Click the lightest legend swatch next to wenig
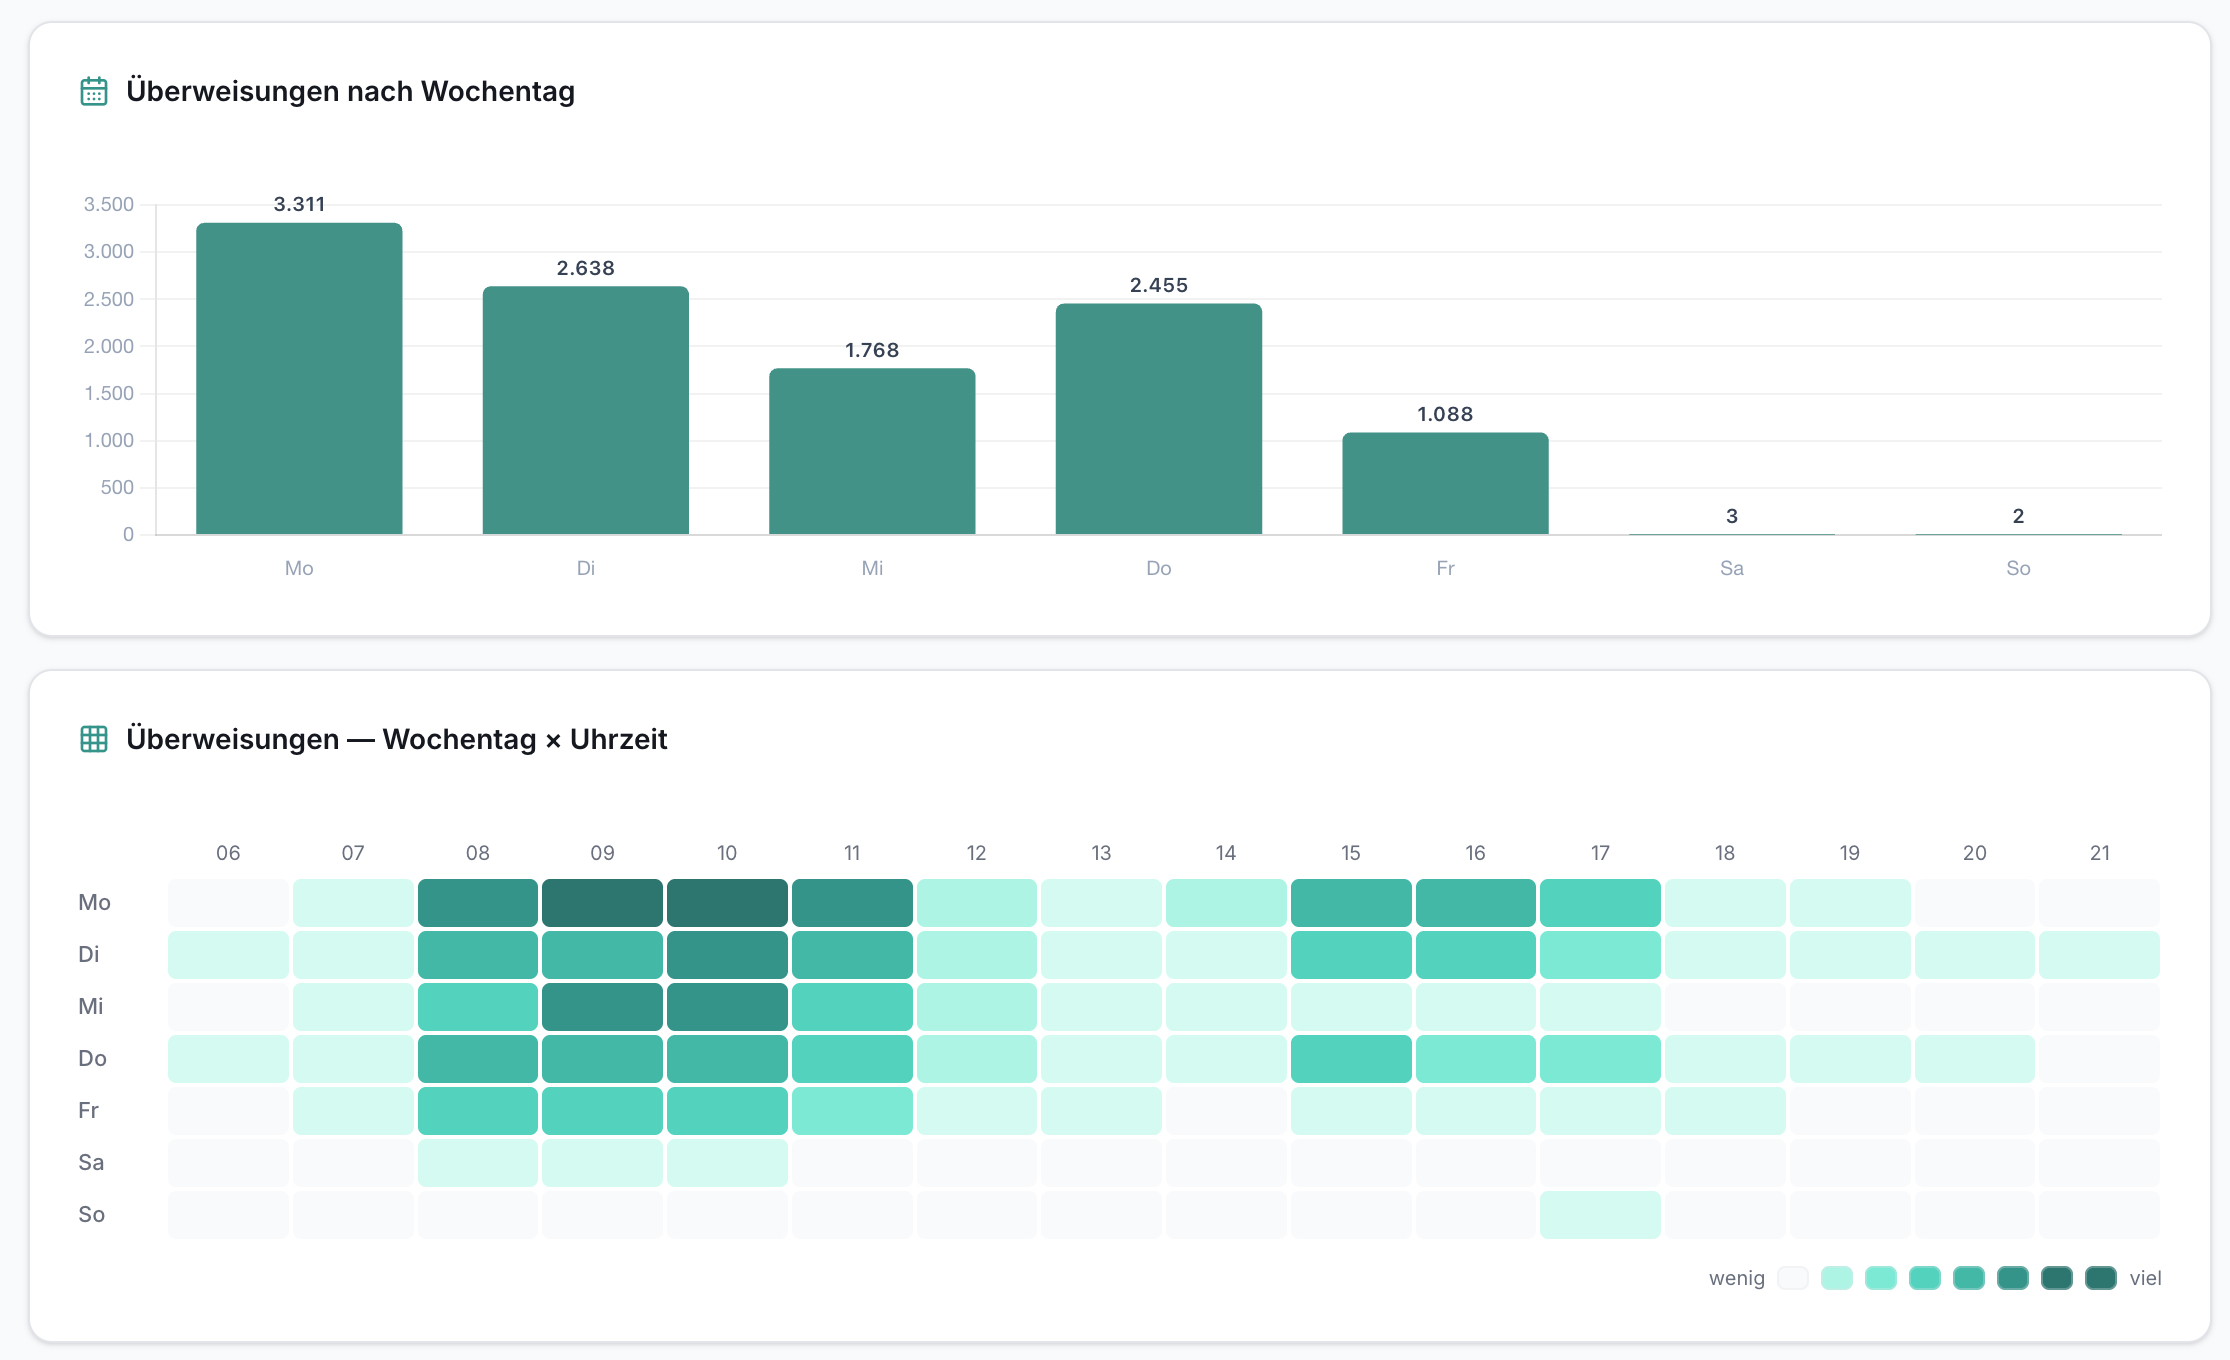This screenshot has width=2230, height=1360. point(1793,1278)
